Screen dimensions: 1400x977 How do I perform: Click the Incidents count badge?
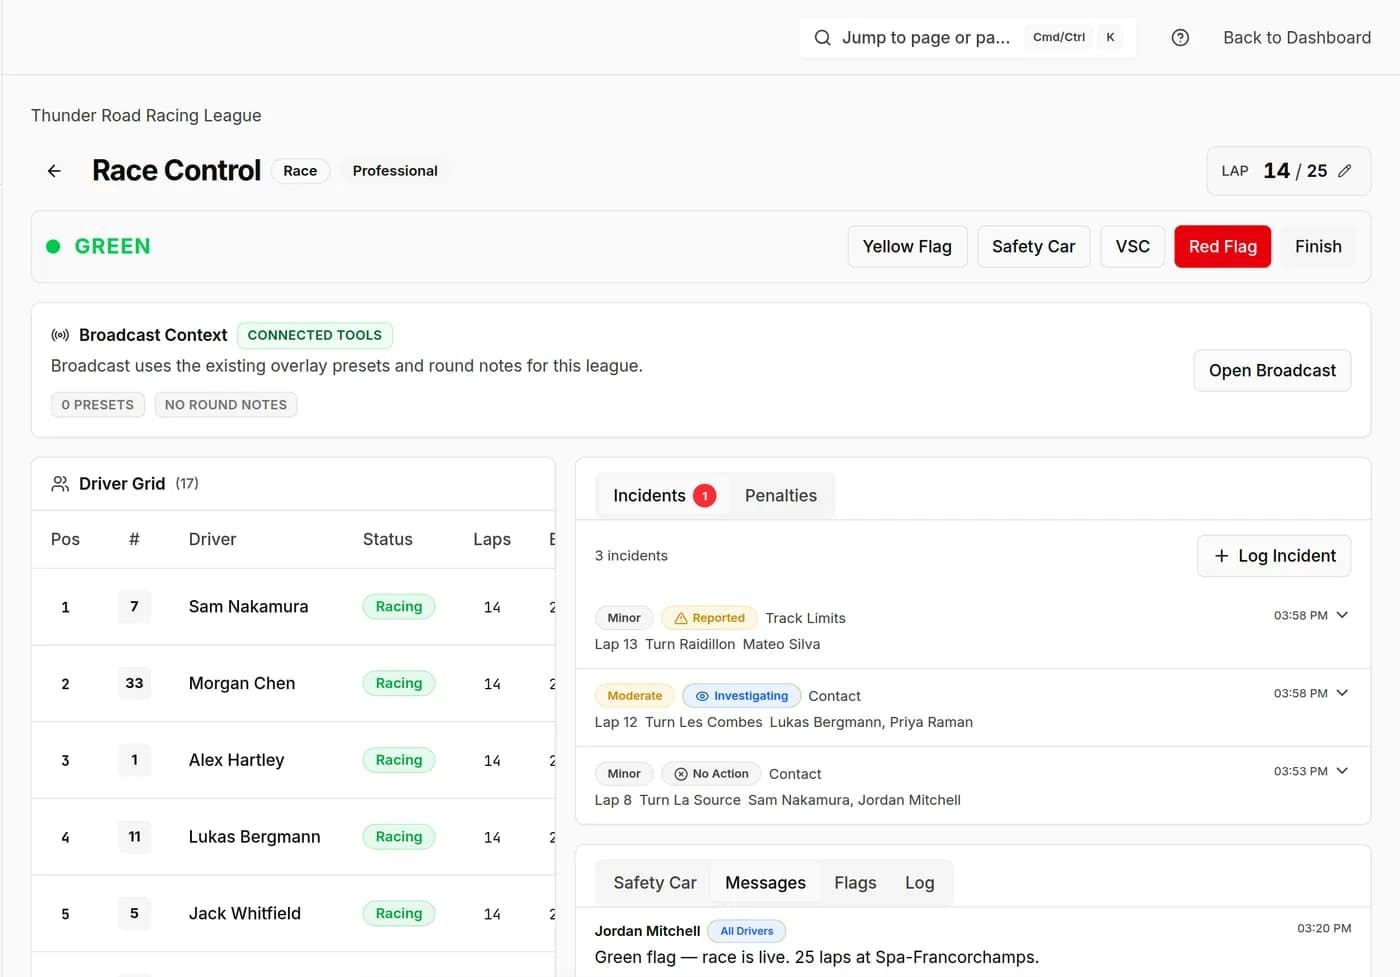point(705,496)
